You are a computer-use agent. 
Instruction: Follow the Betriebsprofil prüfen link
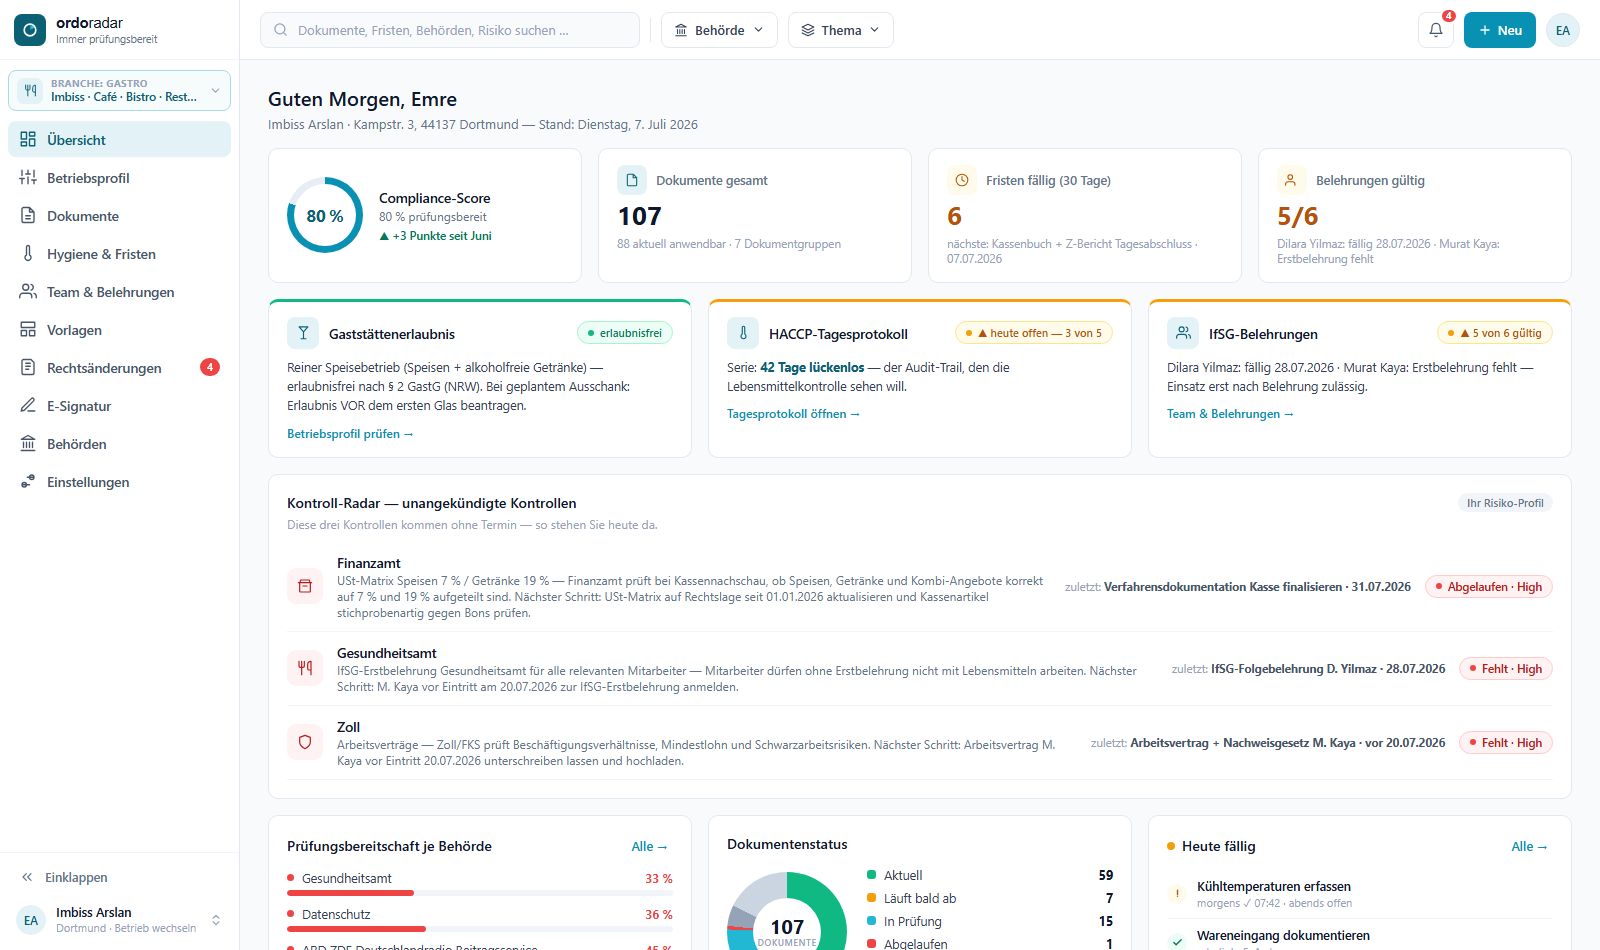pos(350,434)
